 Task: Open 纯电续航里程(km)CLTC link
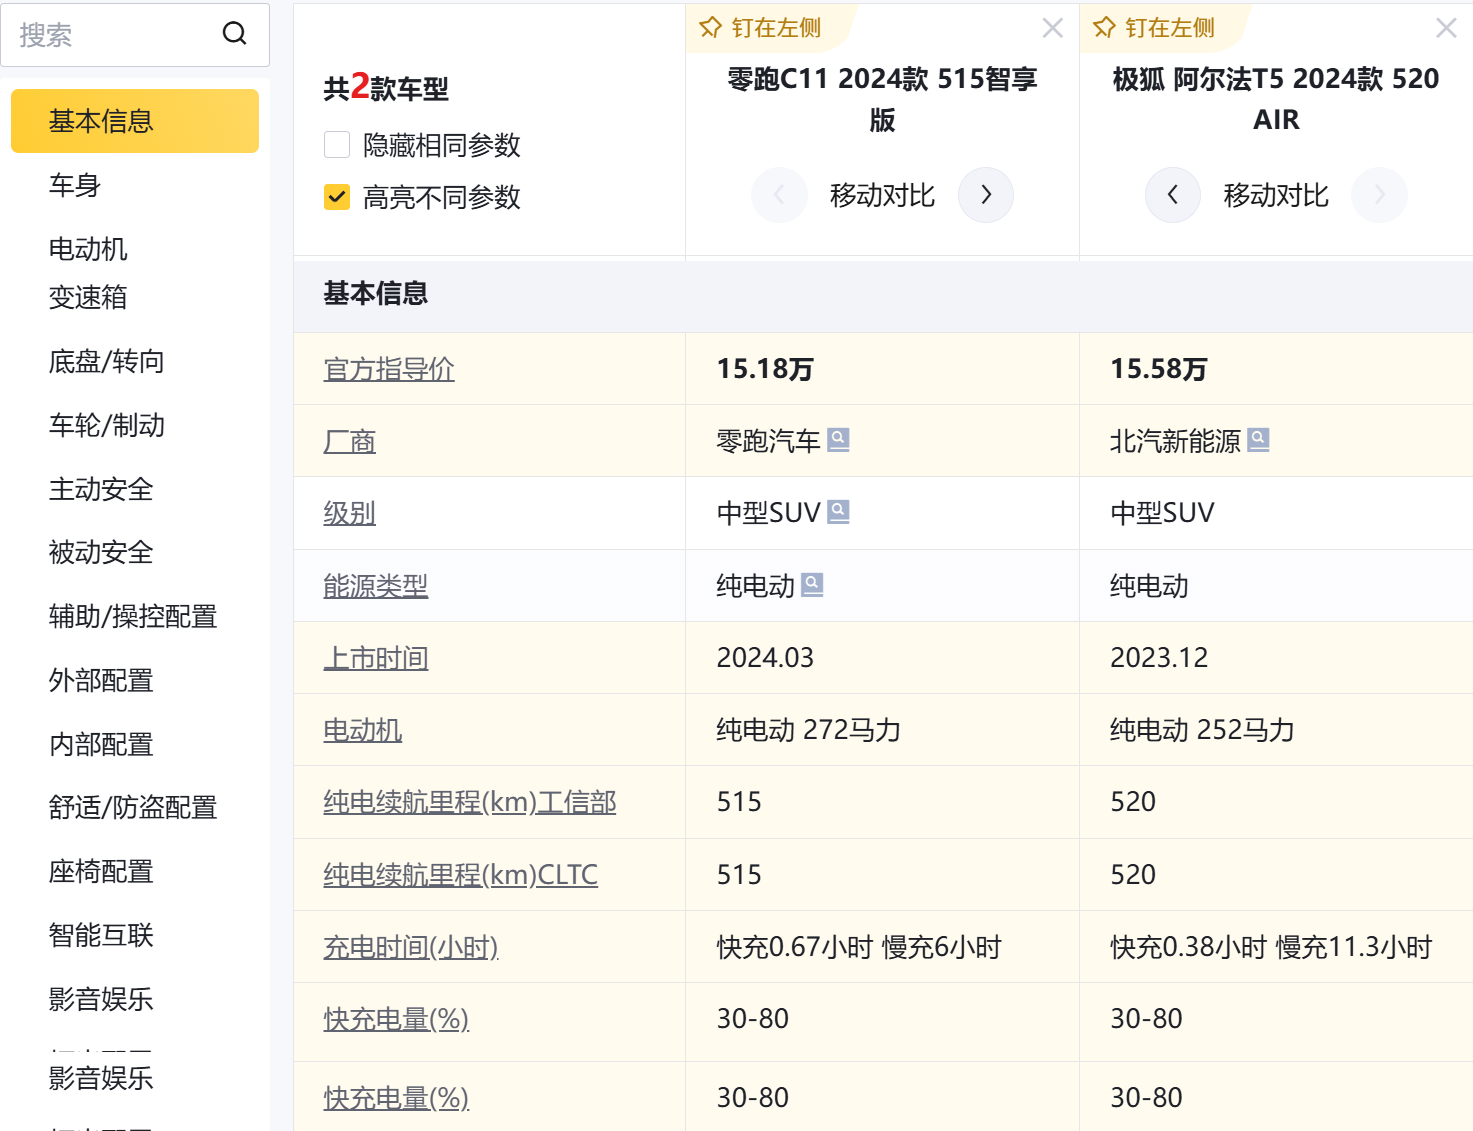click(461, 875)
